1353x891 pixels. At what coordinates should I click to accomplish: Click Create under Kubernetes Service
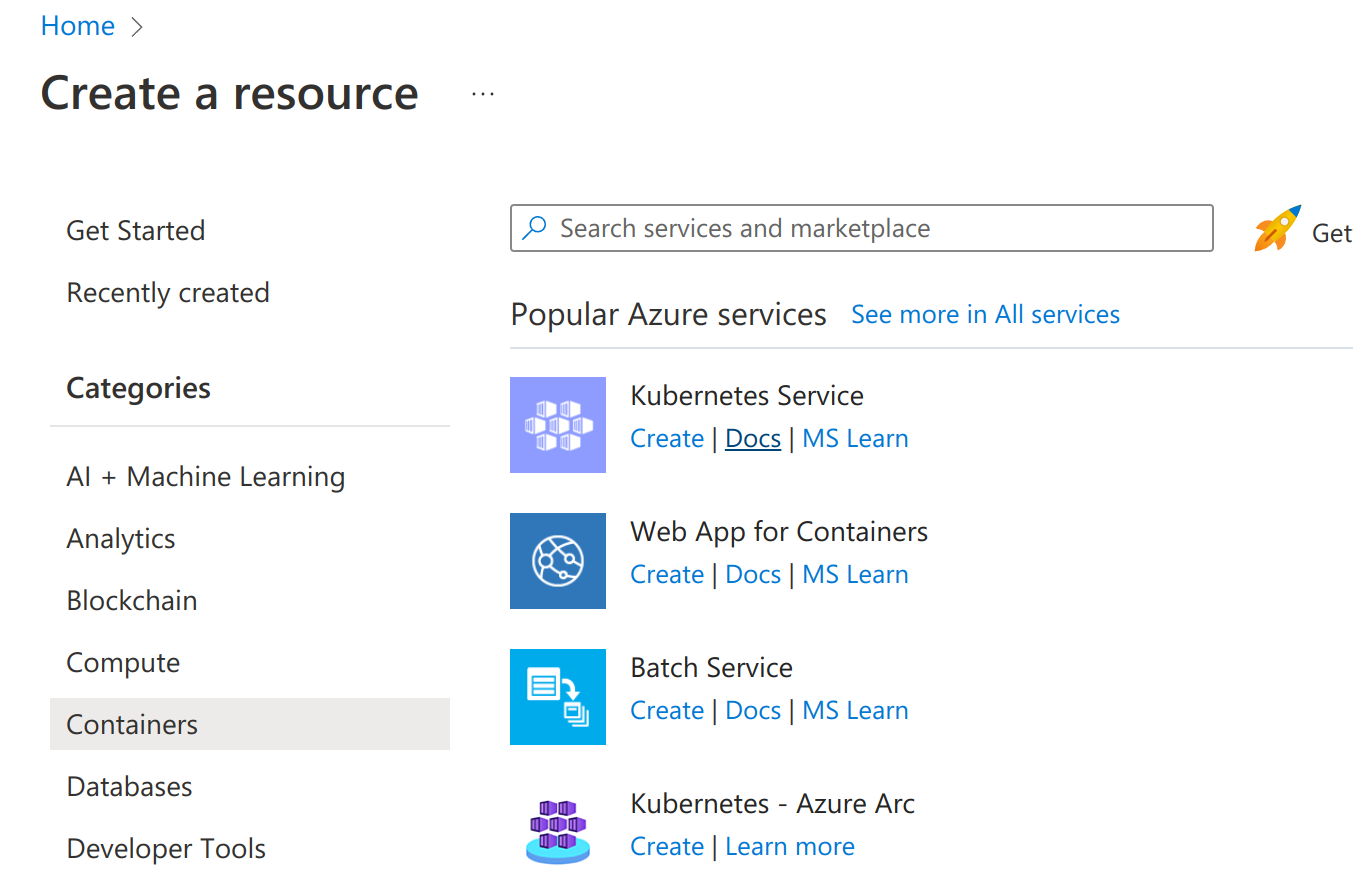pyautogui.click(x=667, y=439)
